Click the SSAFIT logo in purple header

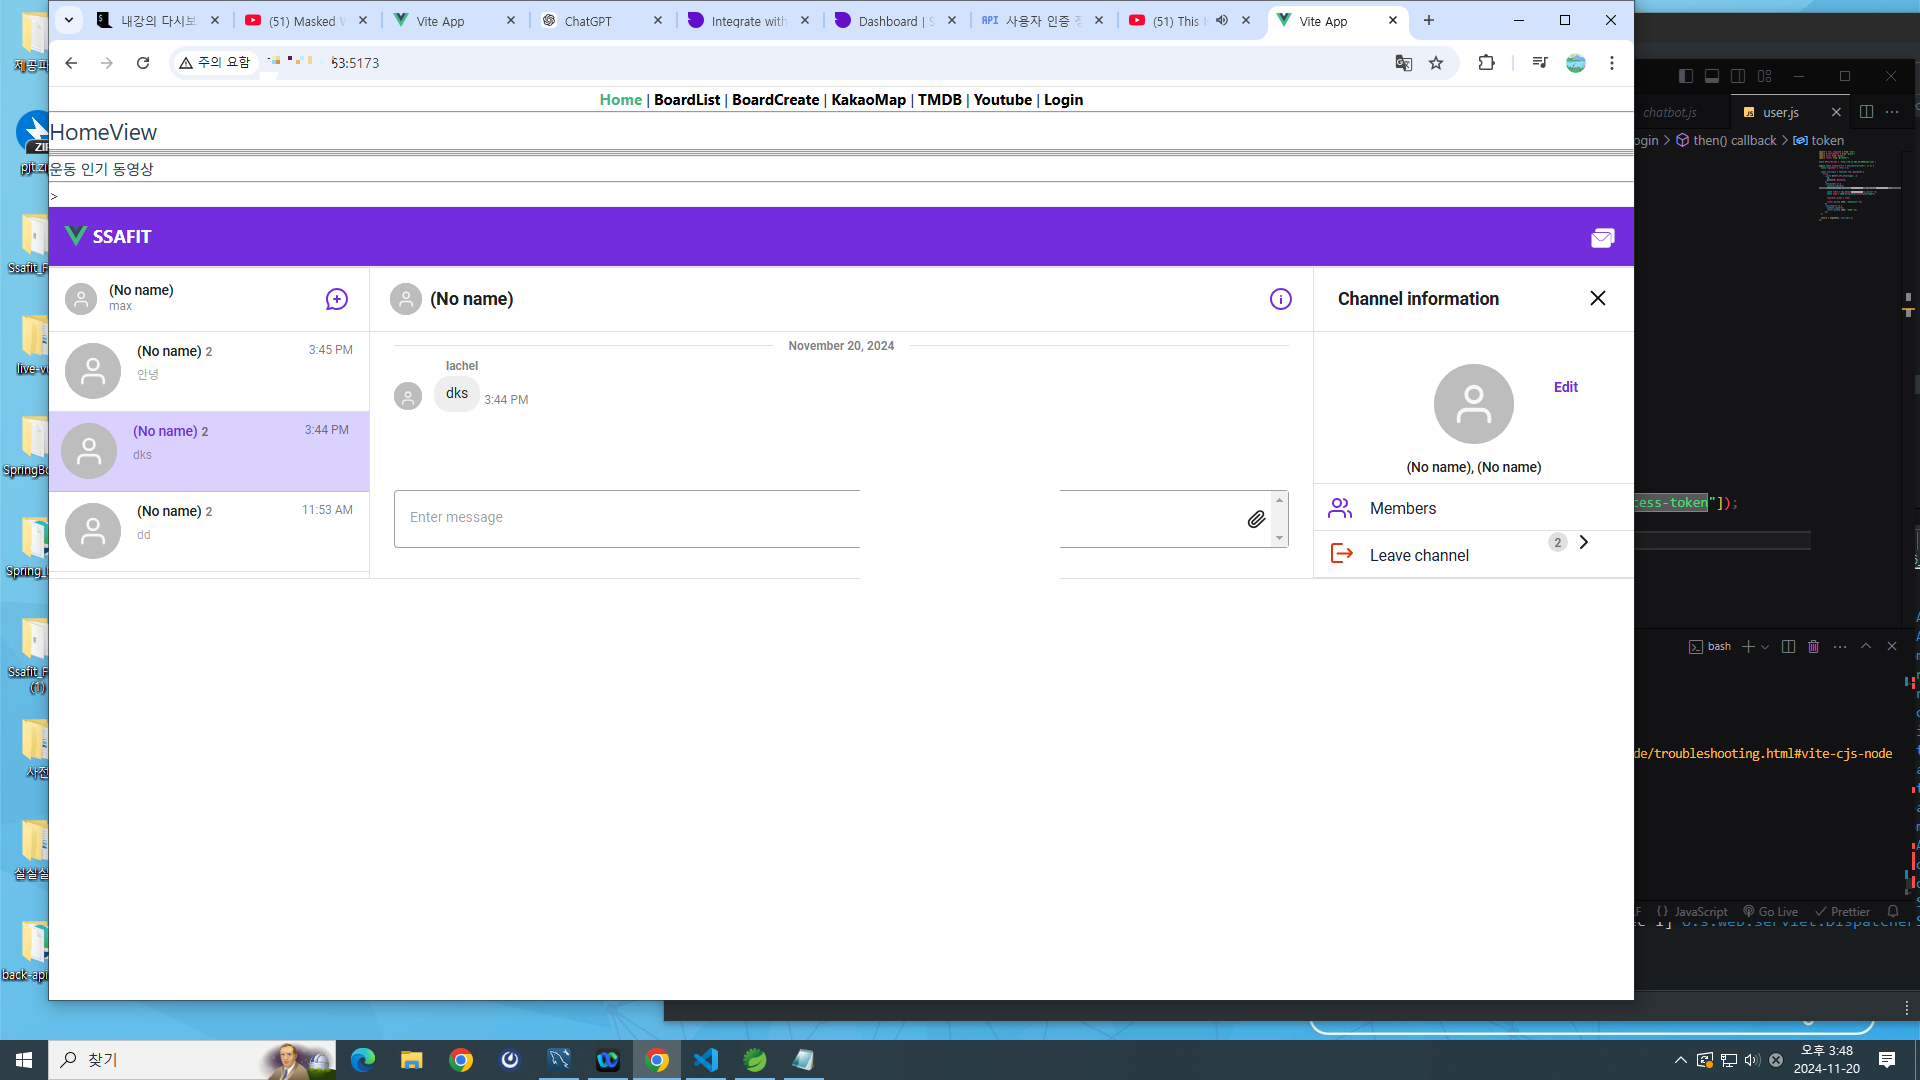pyautogui.click(x=108, y=236)
